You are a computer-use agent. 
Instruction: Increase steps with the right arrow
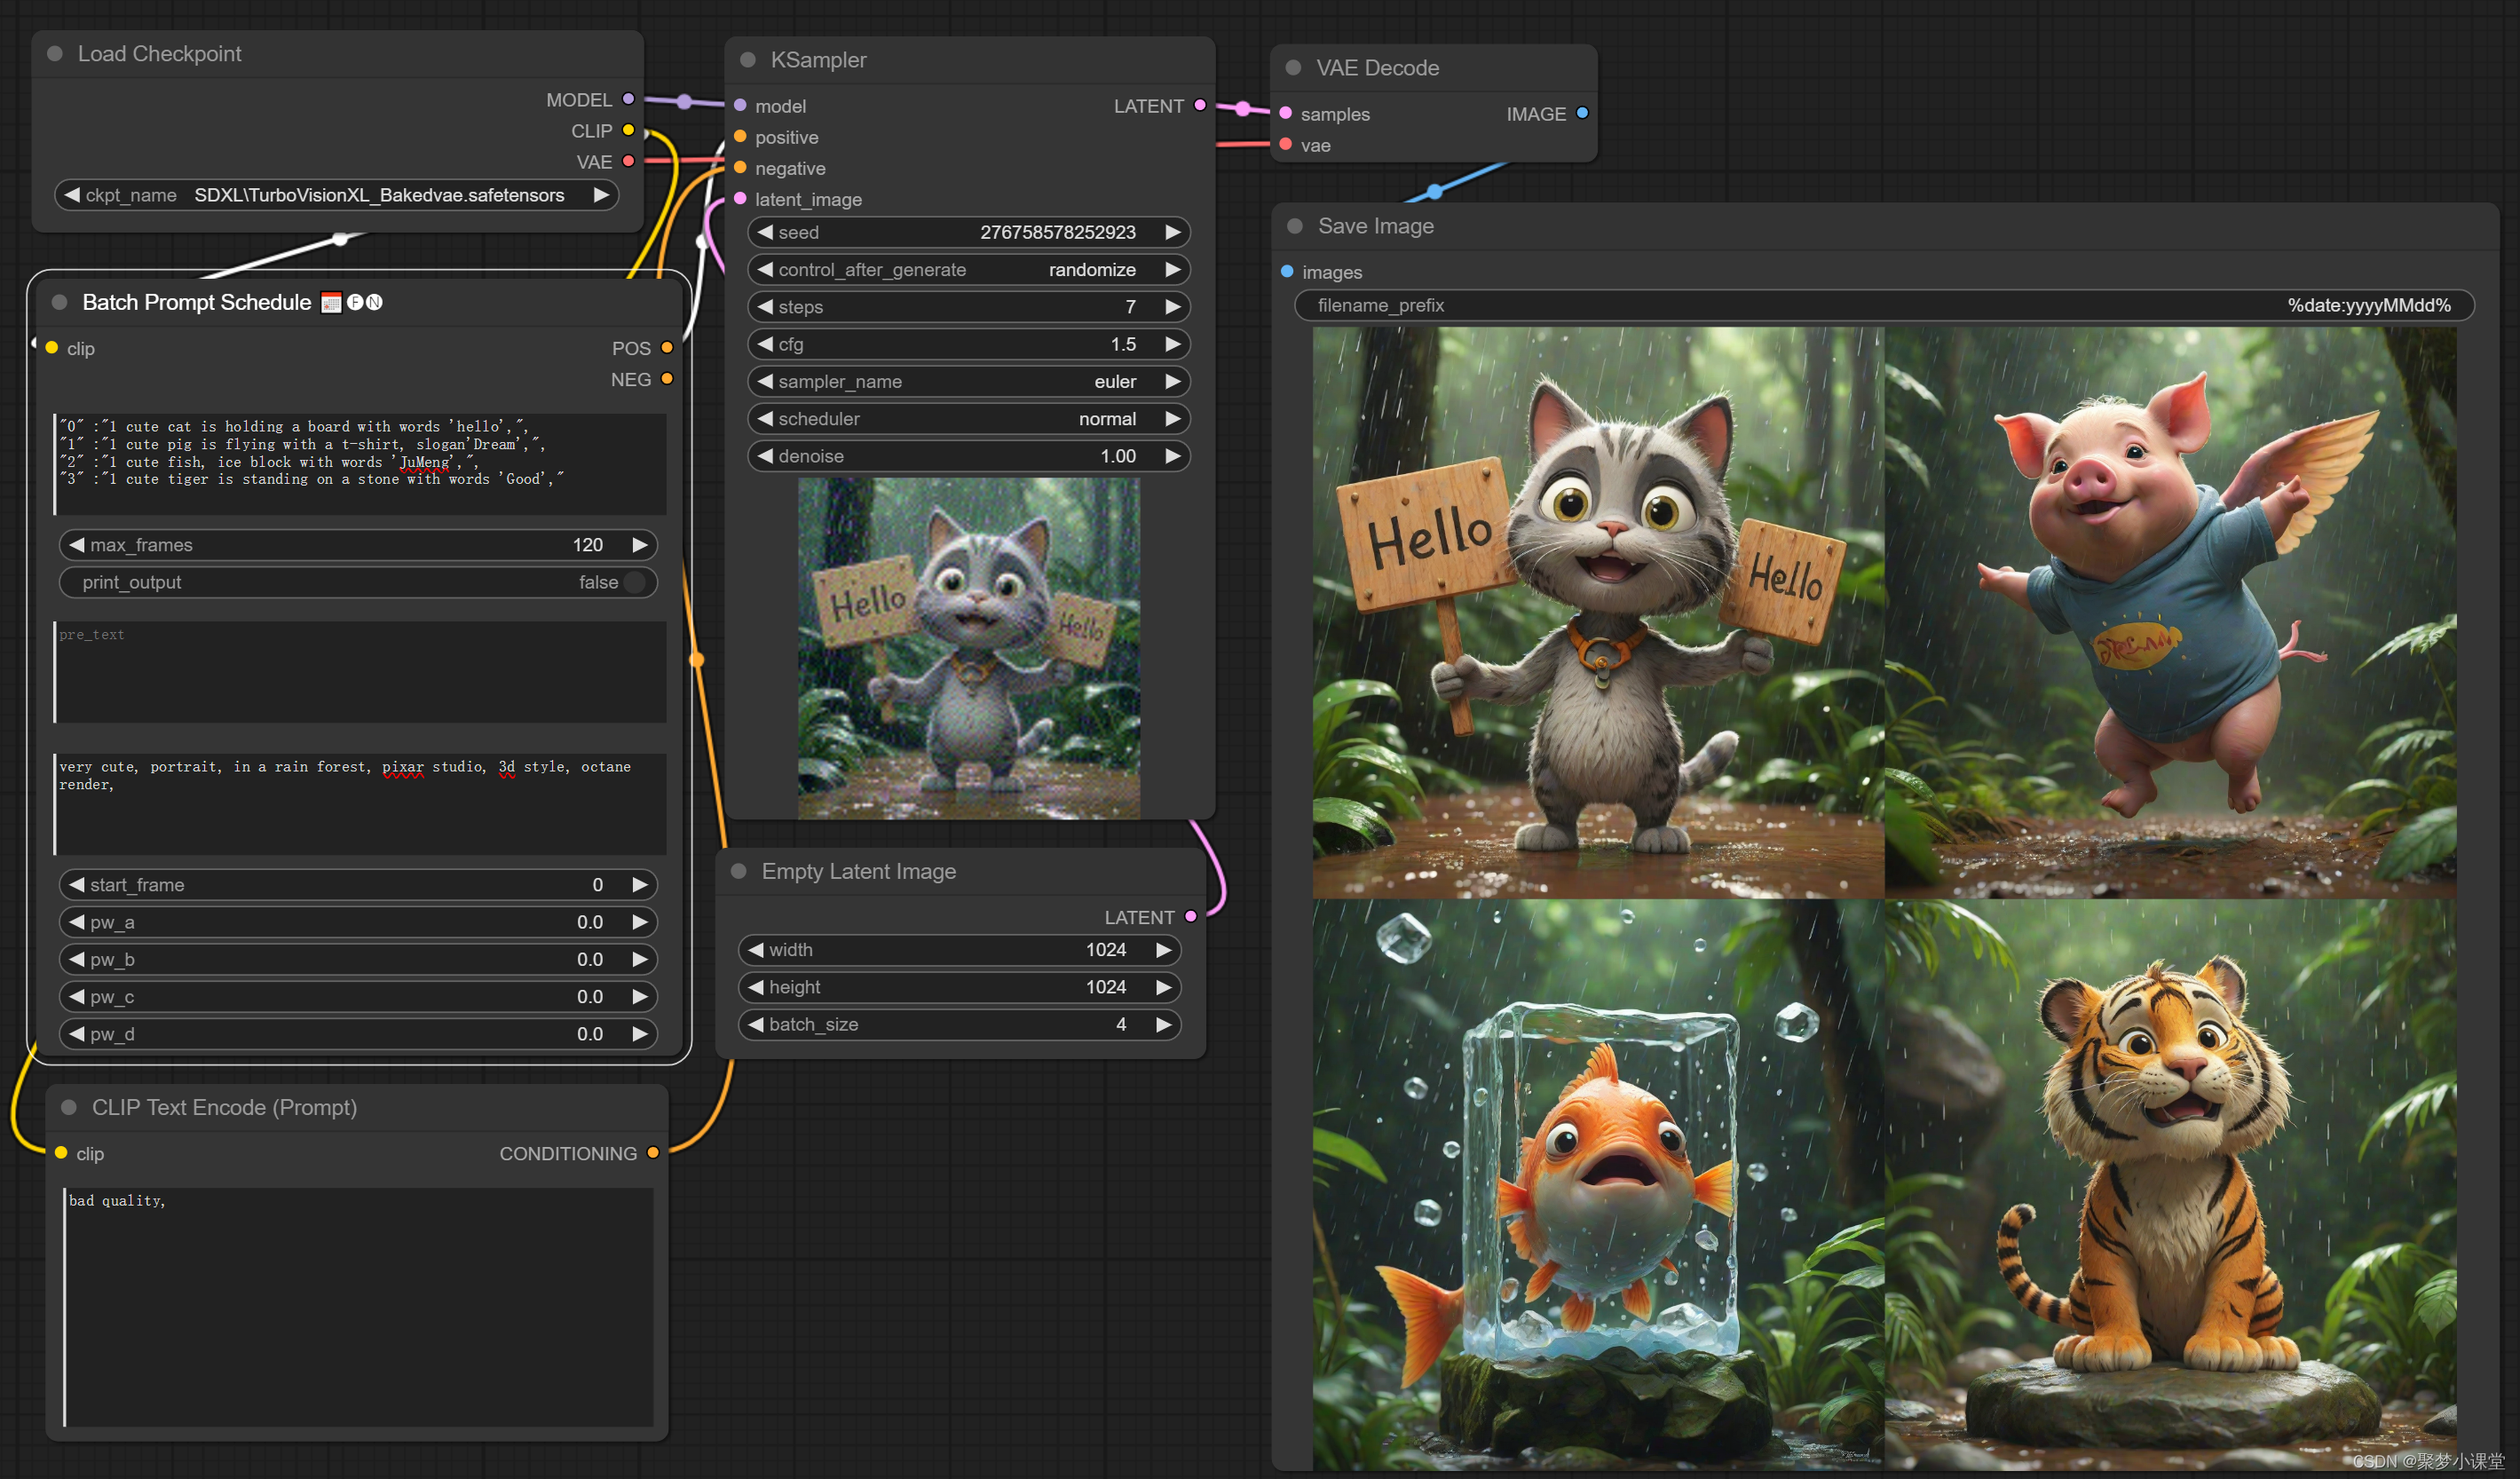pos(1172,307)
